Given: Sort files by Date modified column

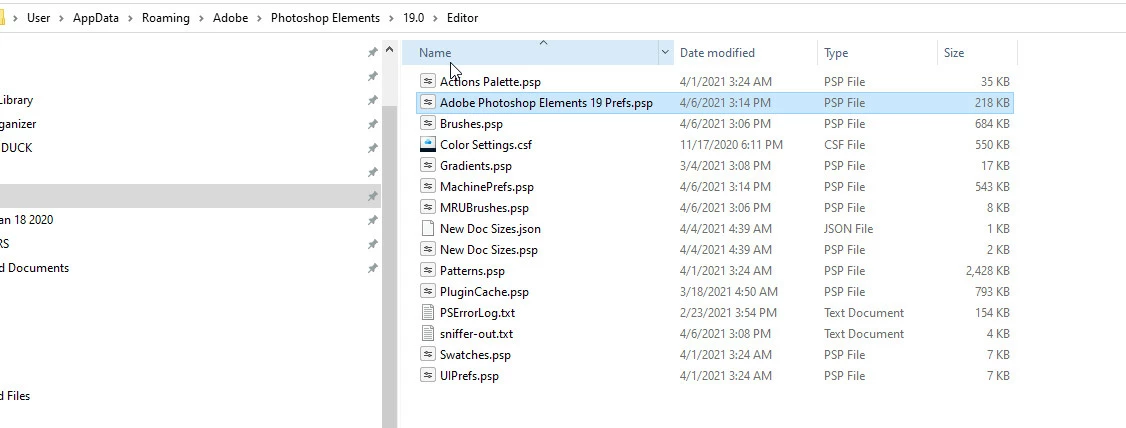Looking at the screenshot, I should 717,52.
